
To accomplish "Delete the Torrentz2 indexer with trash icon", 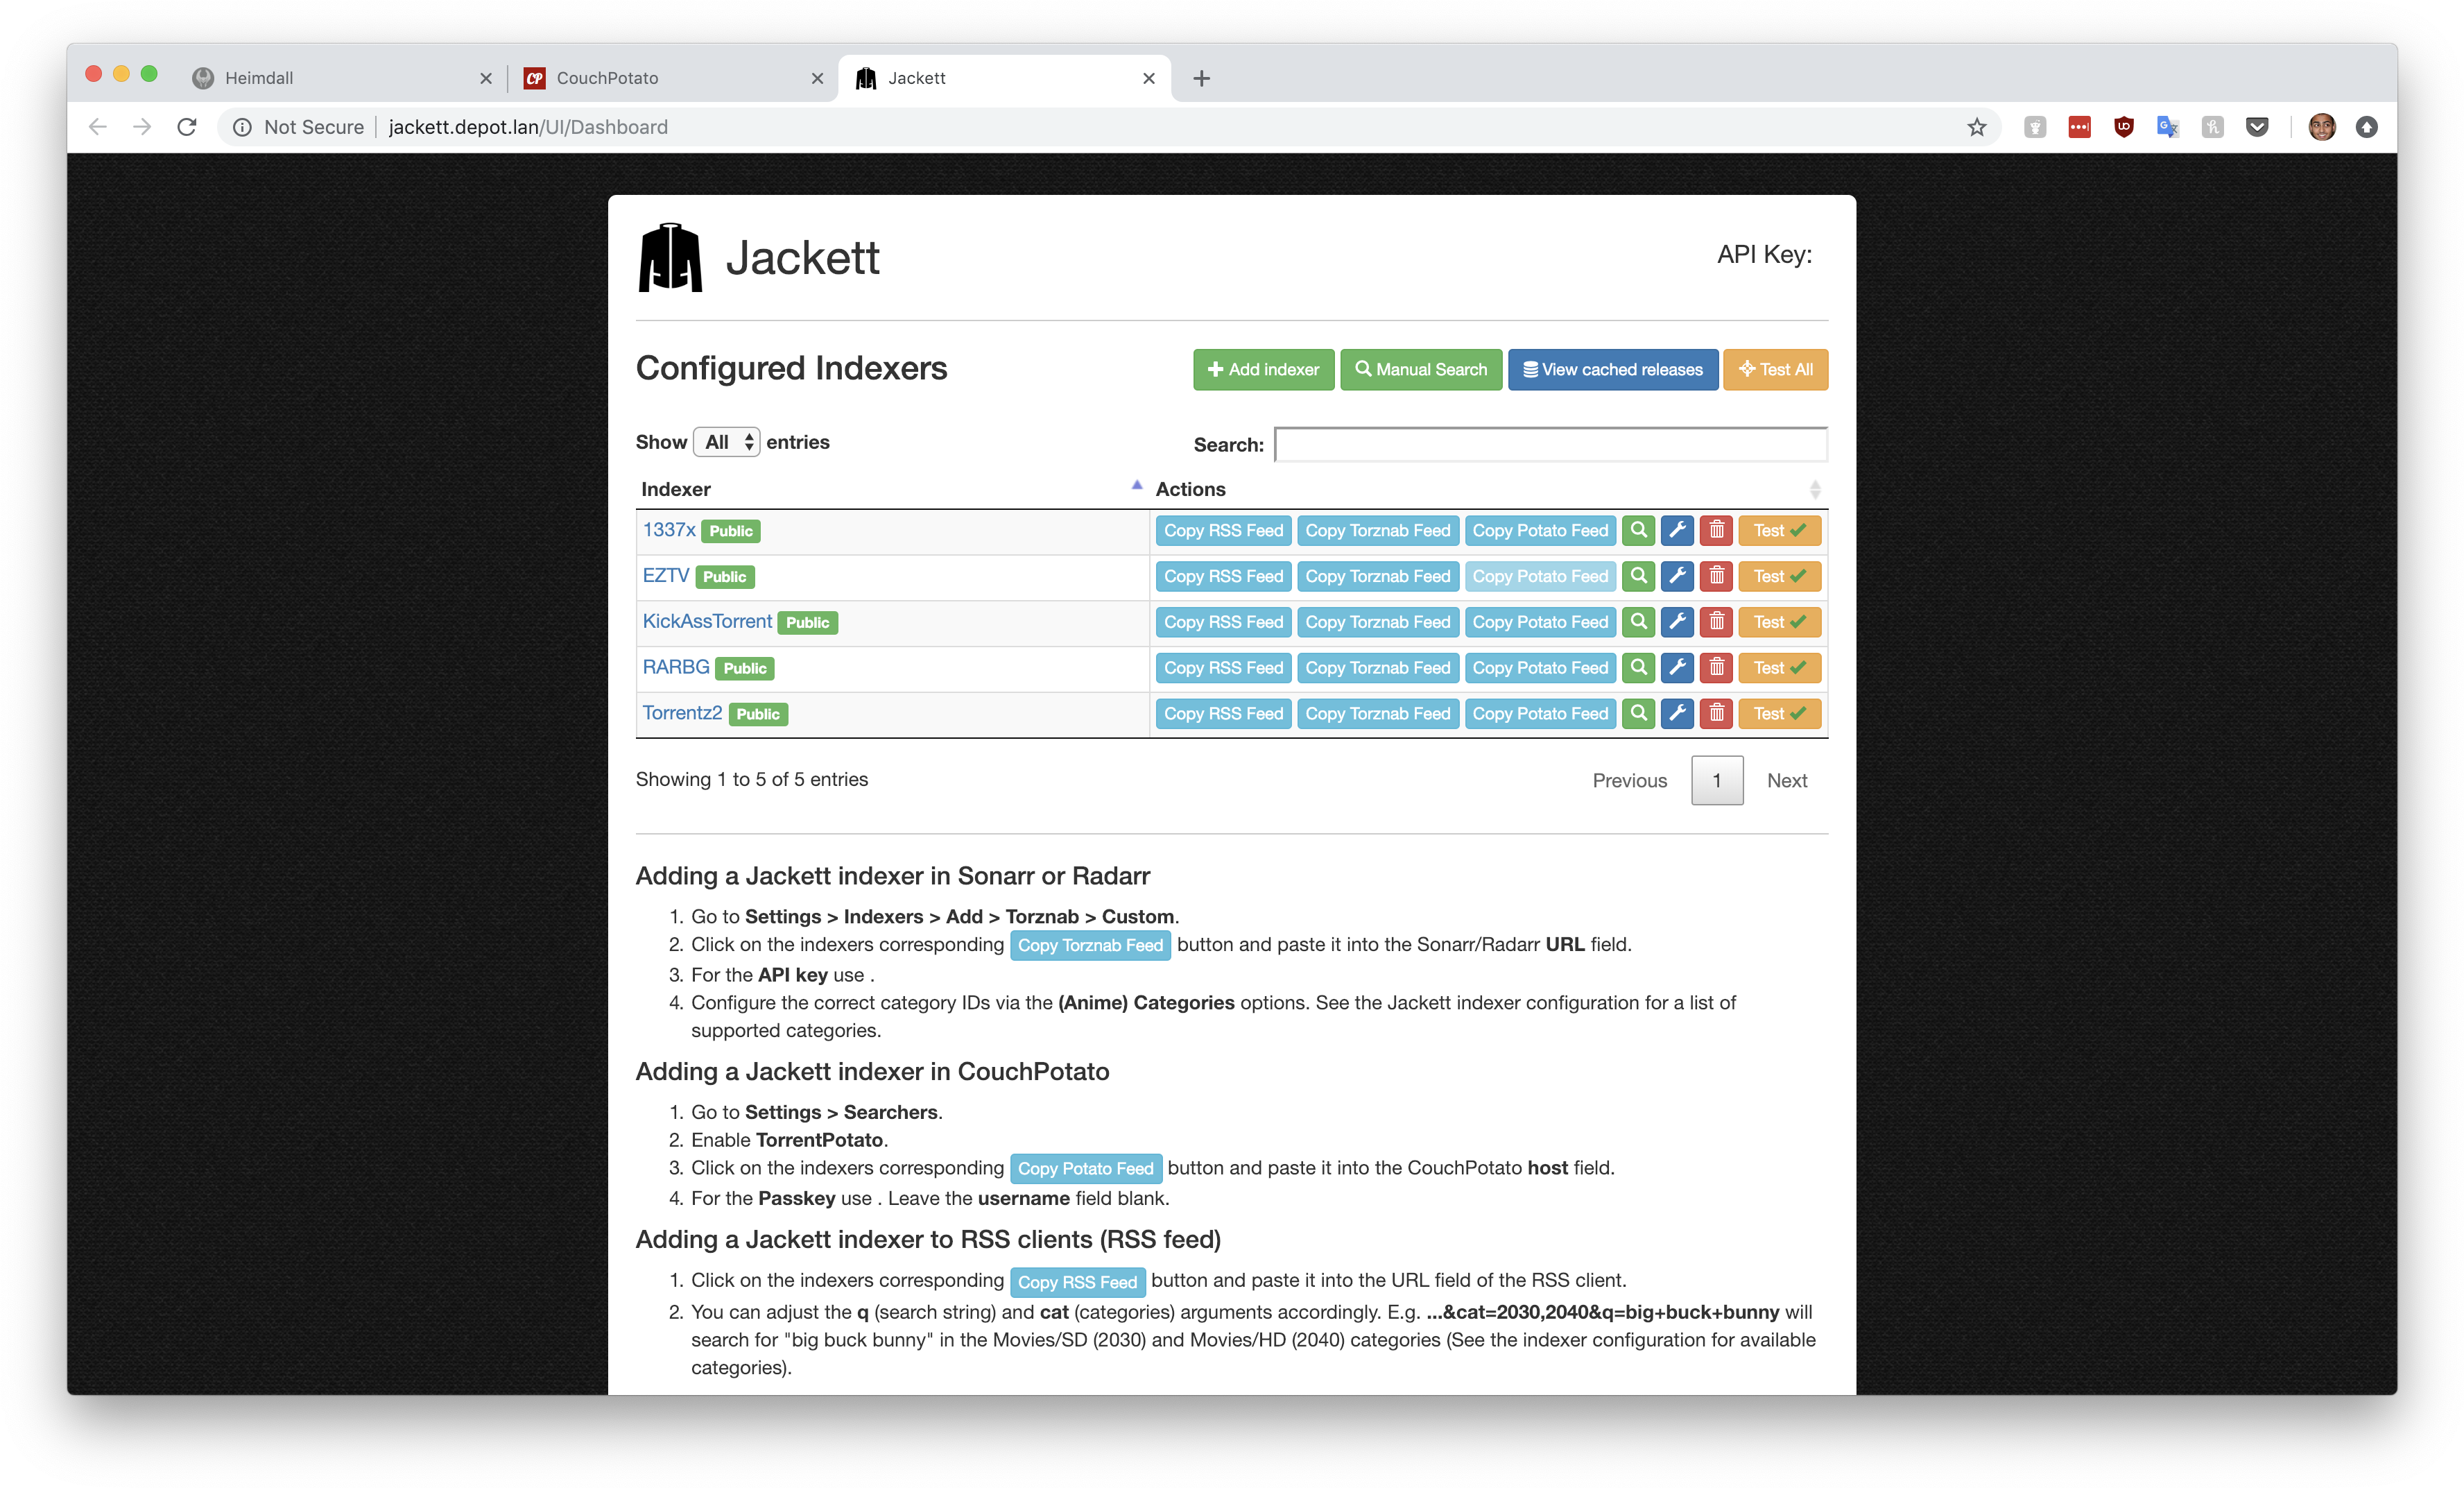I will (1717, 714).
